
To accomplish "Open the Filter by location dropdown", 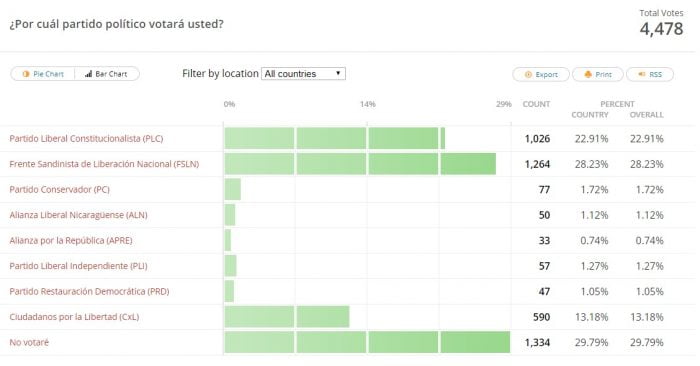I will (304, 74).
